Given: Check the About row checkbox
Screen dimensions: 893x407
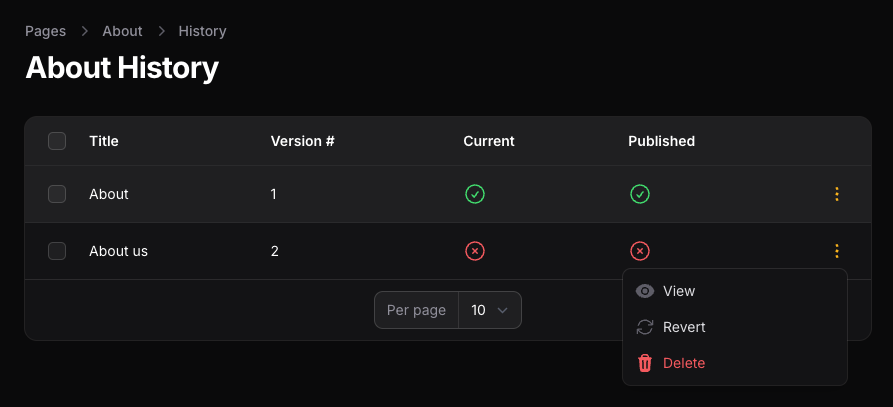Looking at the screenshot, I should point(57,194).
